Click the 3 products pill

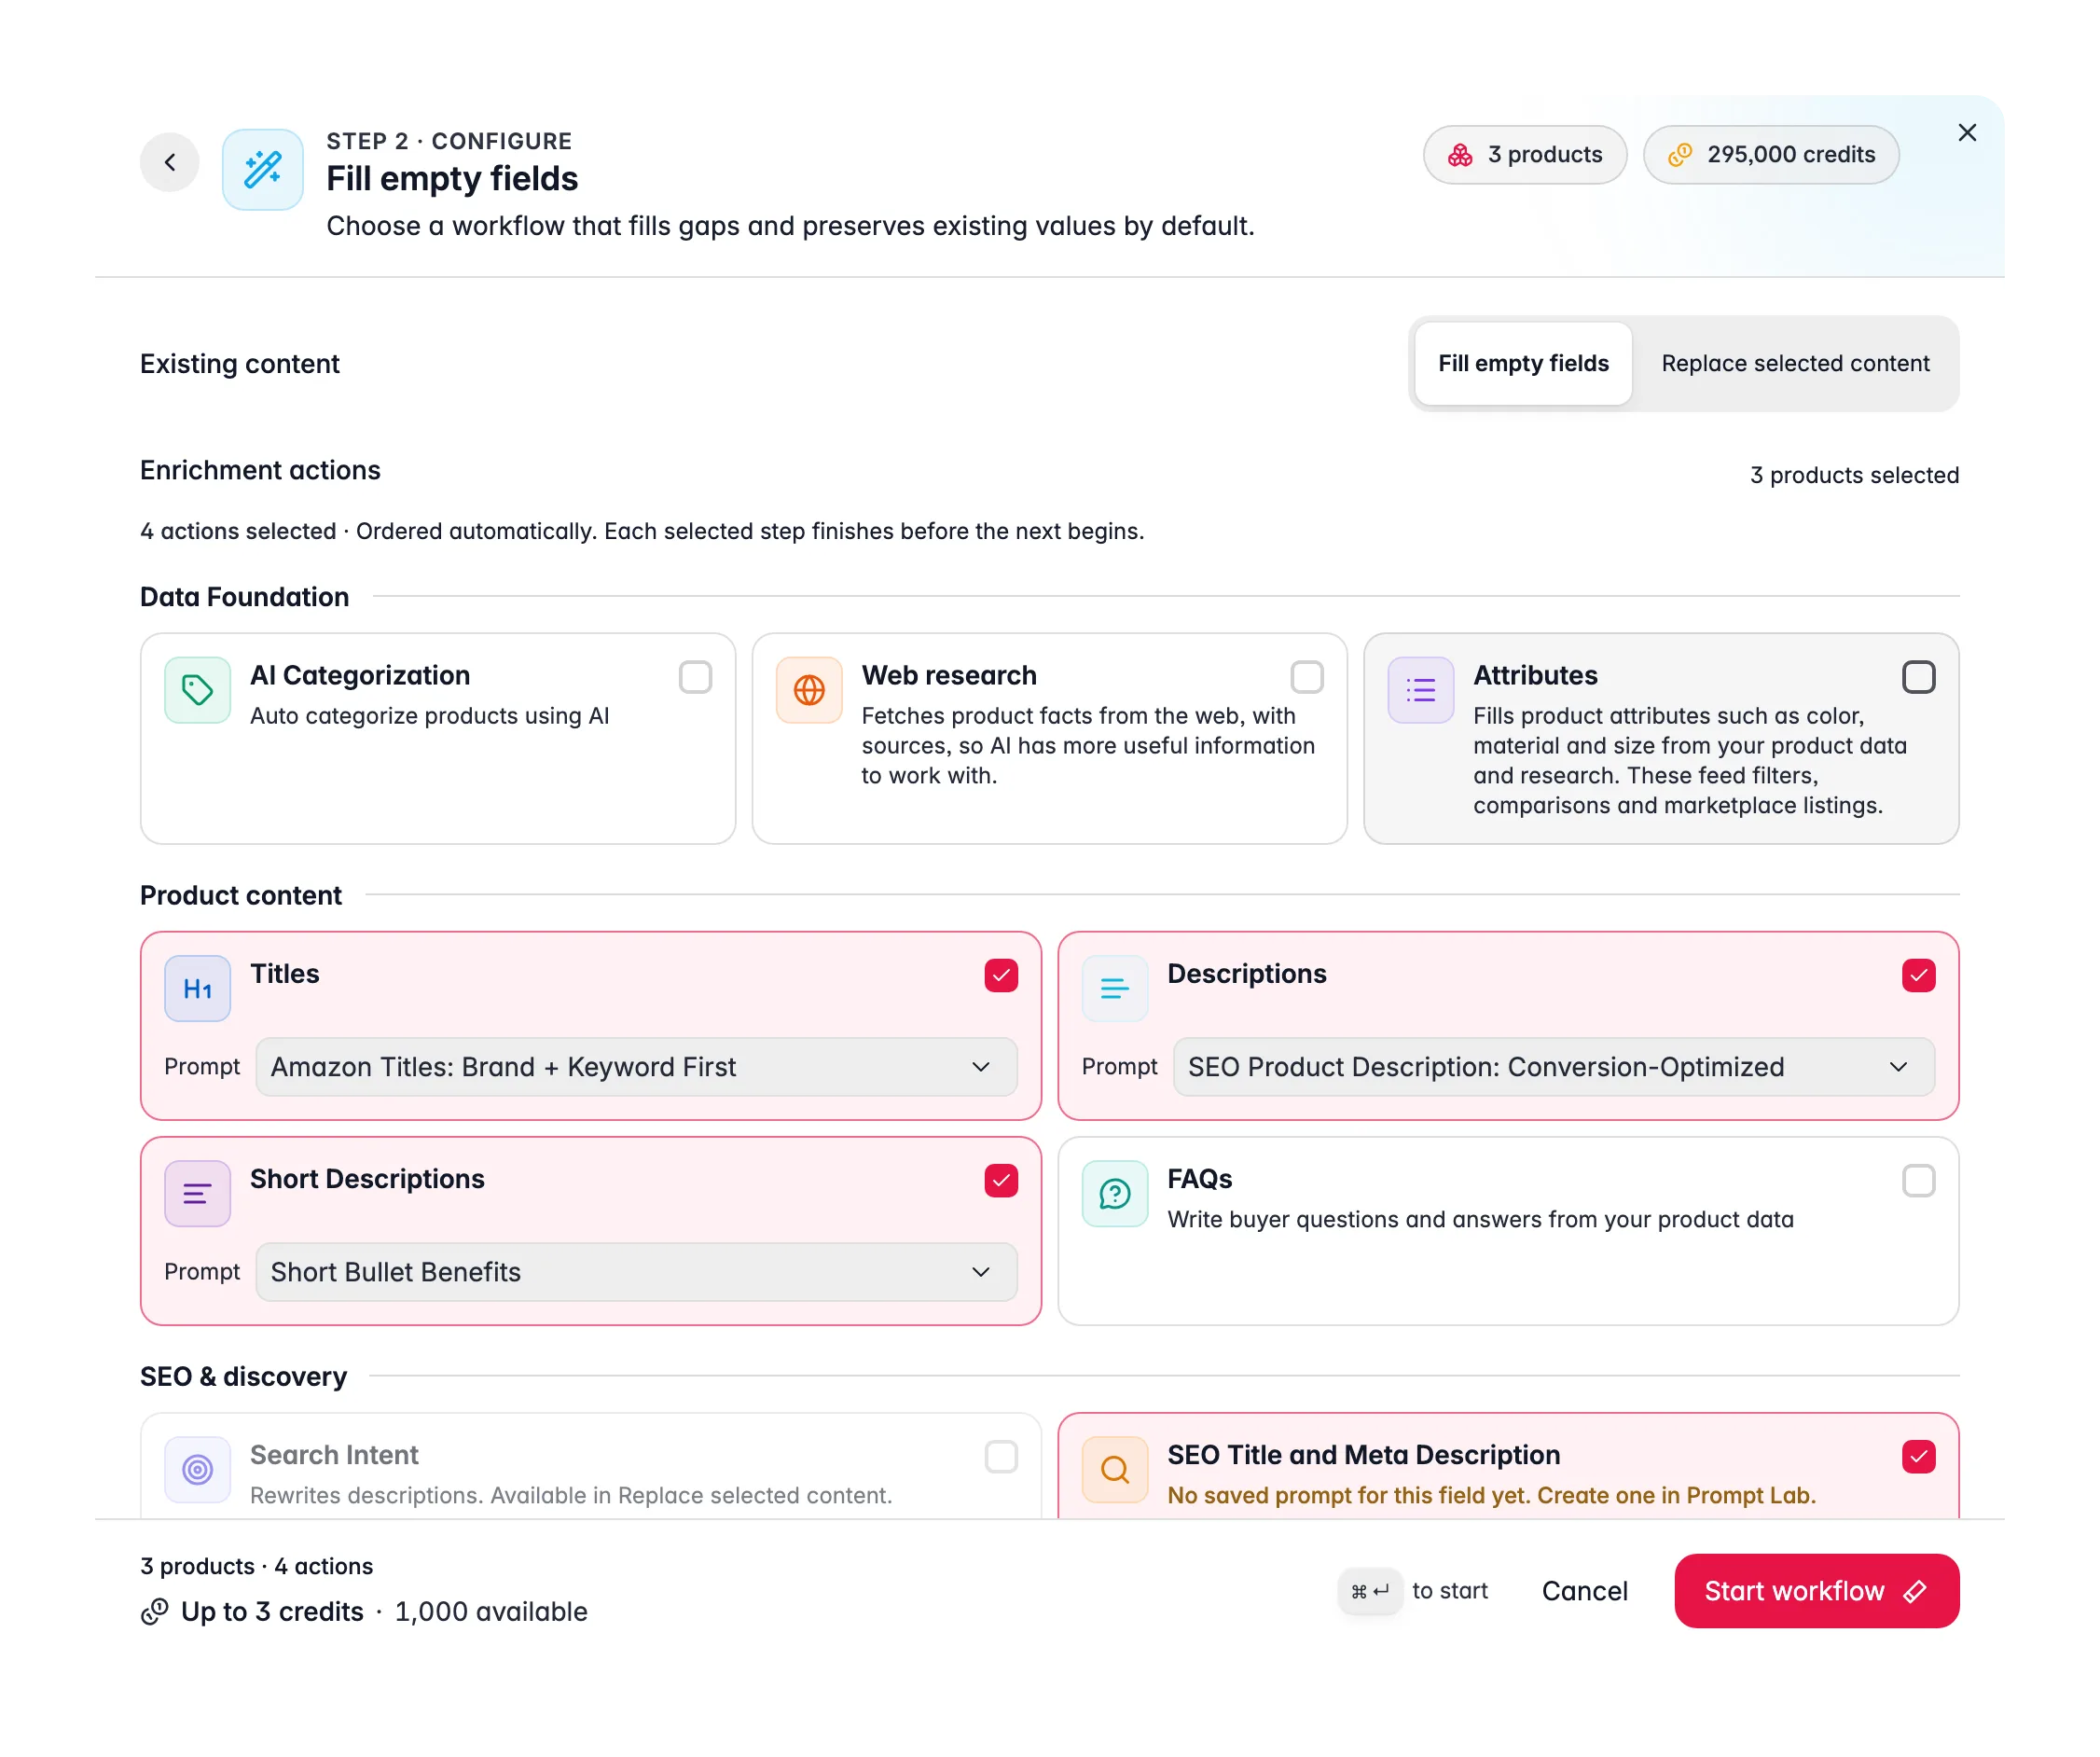tap(1524, 154)
